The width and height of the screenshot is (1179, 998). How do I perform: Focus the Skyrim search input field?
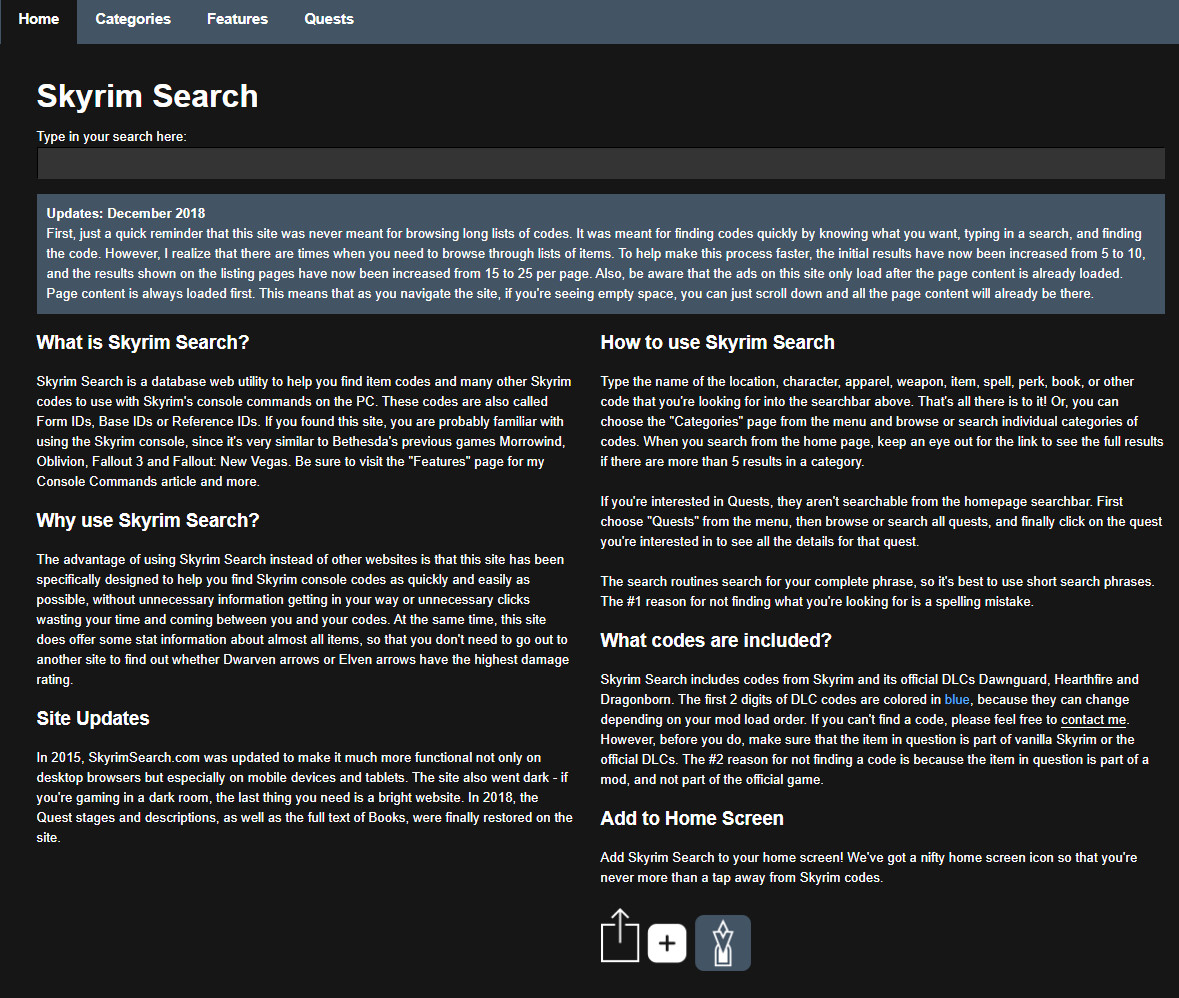tap(601, 163)
